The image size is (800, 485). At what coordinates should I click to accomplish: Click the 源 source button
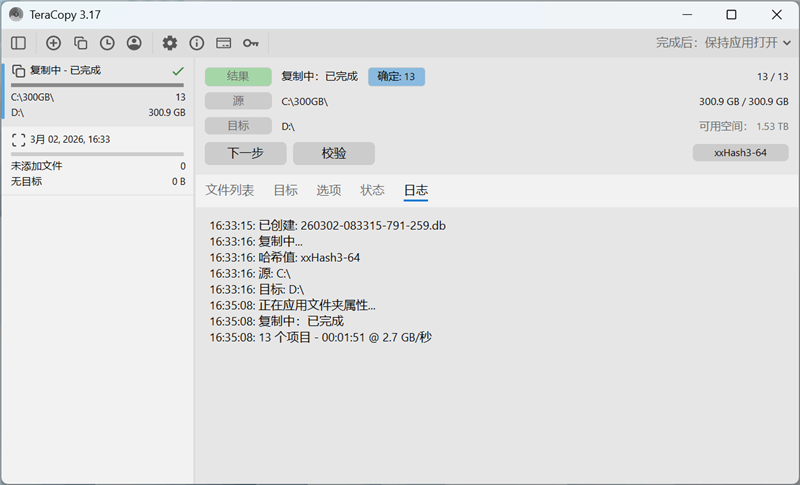point(238,101)
